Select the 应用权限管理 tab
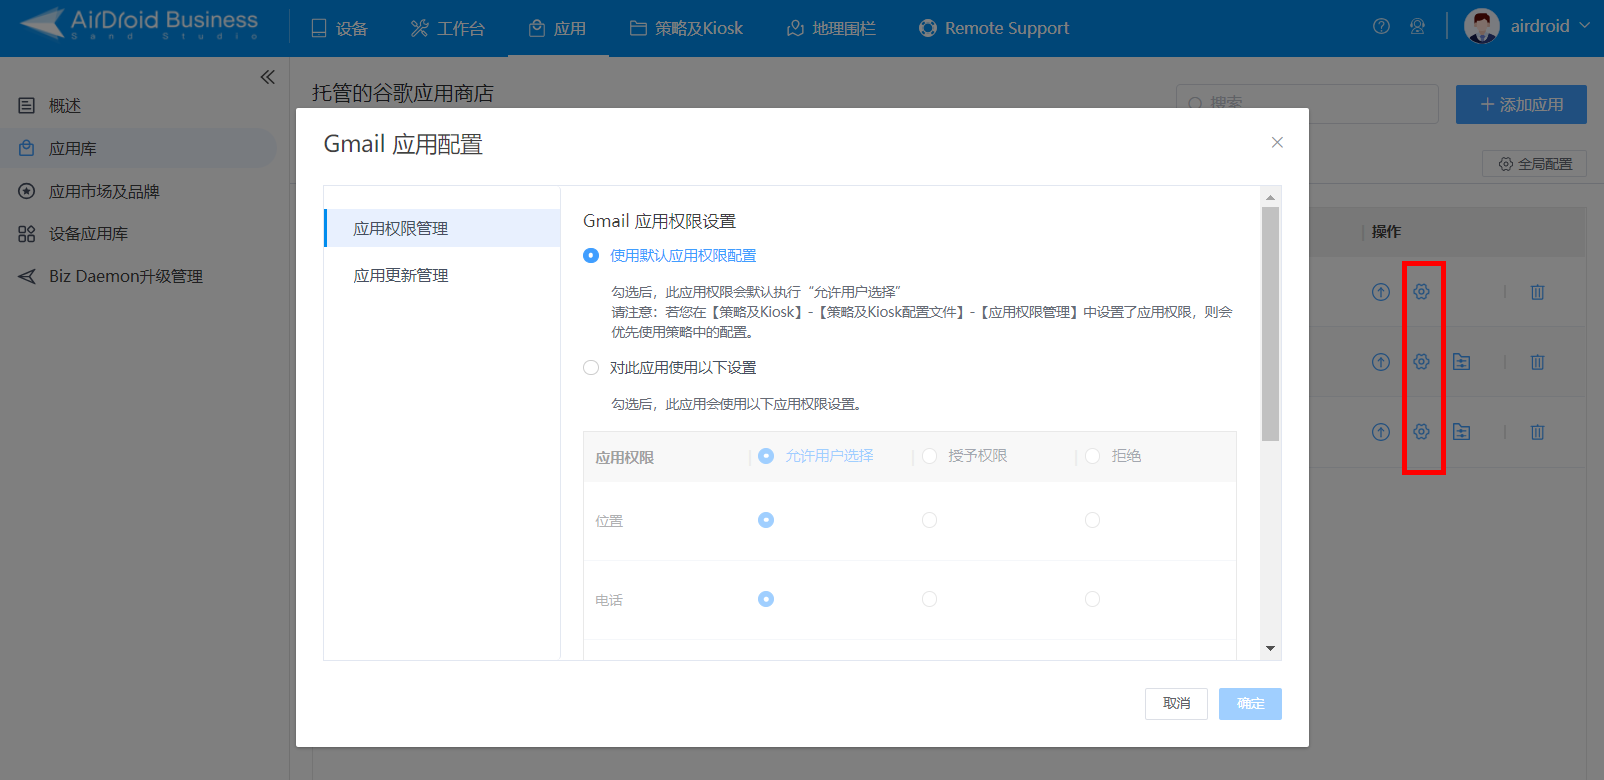Image resolution: width=1604 pixels, height=780 pixels. pyautogui.click(x=442, y=228)
